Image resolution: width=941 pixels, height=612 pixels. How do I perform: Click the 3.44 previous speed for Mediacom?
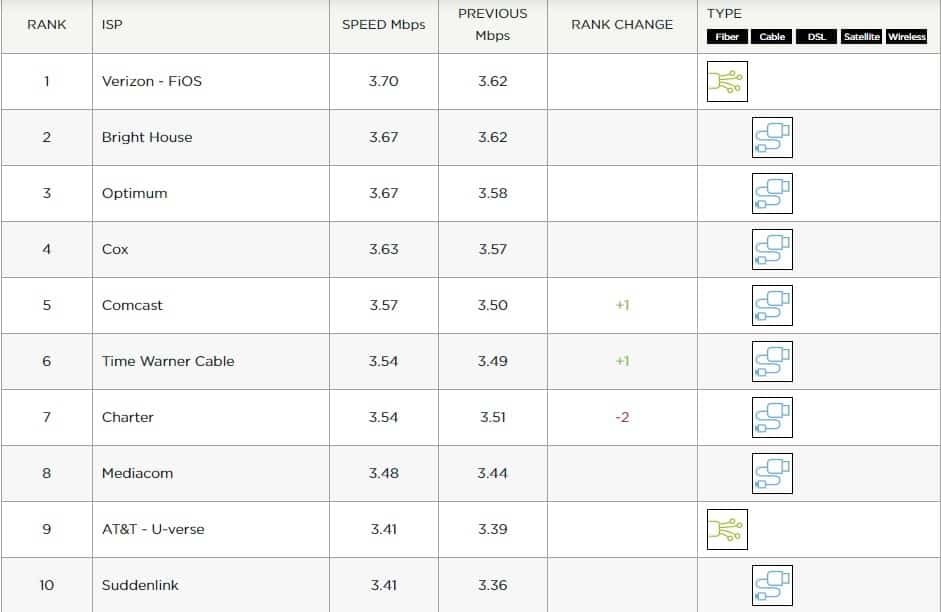493,473
